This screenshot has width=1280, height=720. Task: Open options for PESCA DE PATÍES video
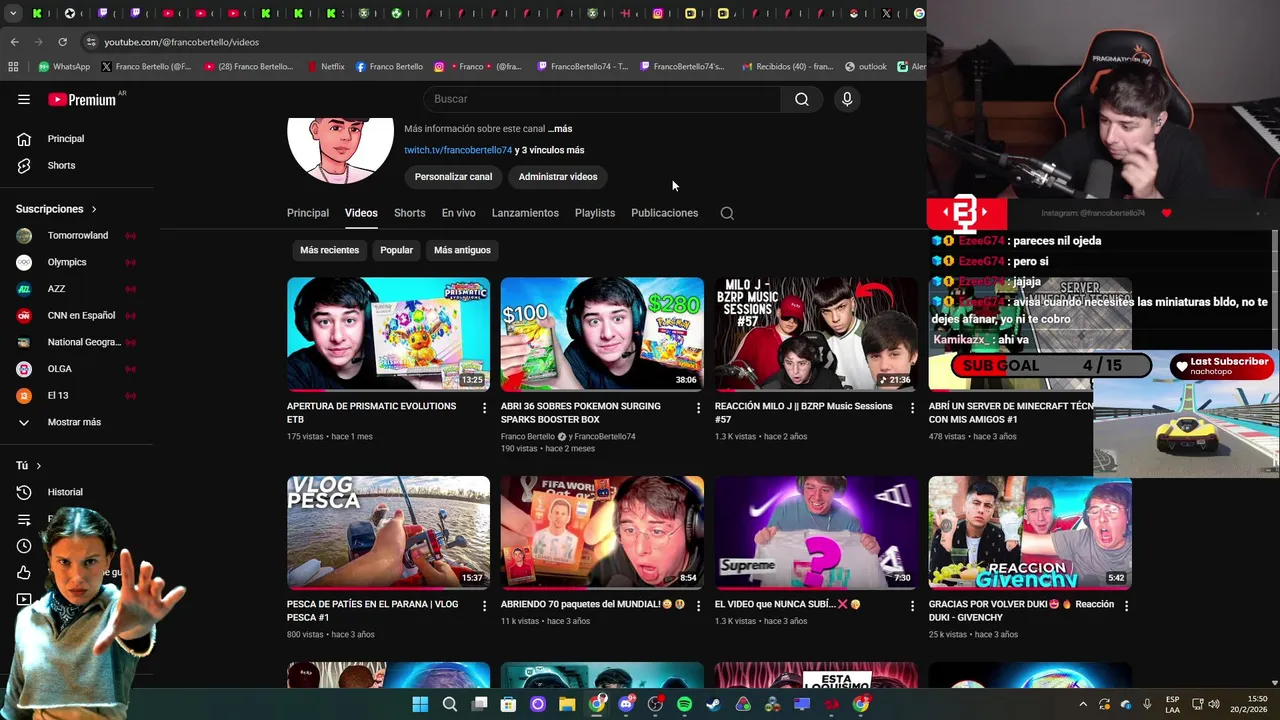(484, 606)
